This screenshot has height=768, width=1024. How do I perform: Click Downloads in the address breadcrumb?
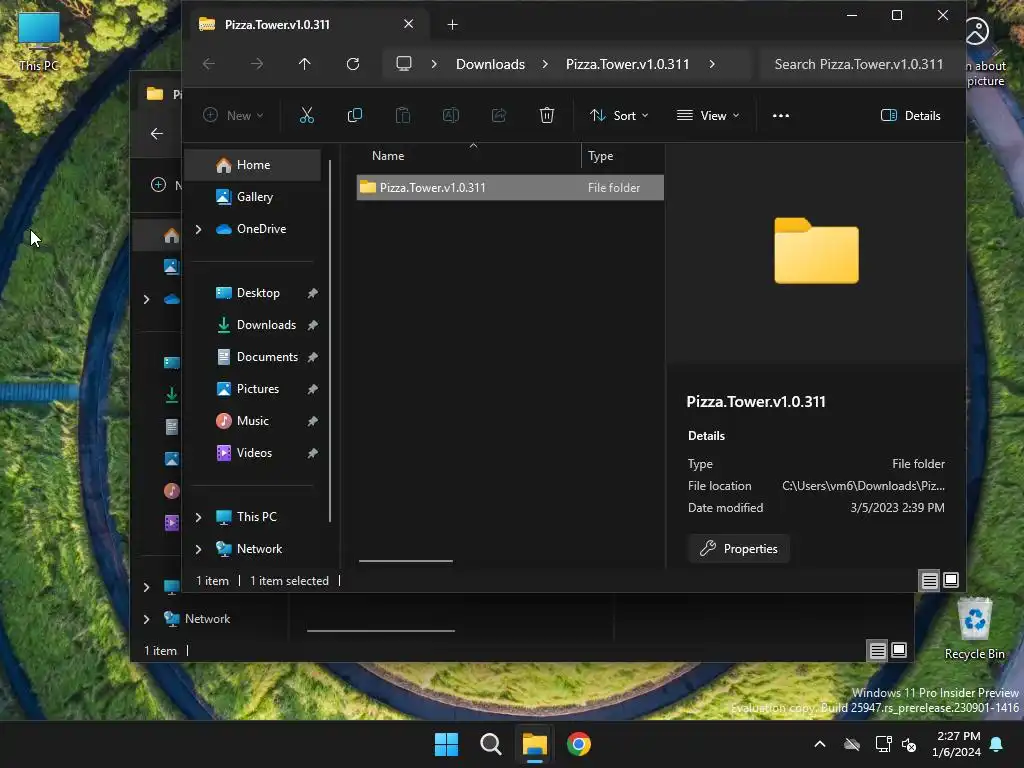[490, 64]
